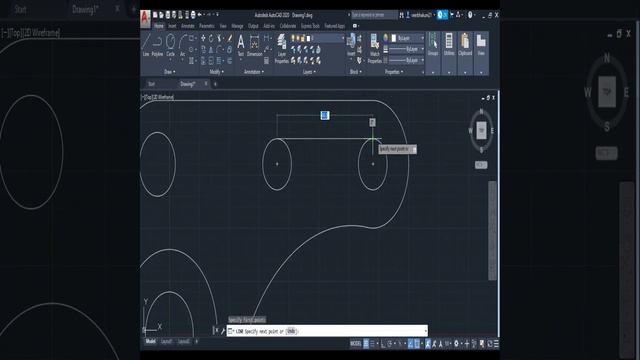Open the Dimension tool
This screenshot has height=360, width=640.
pyautogui.click(x=254, y=45)
